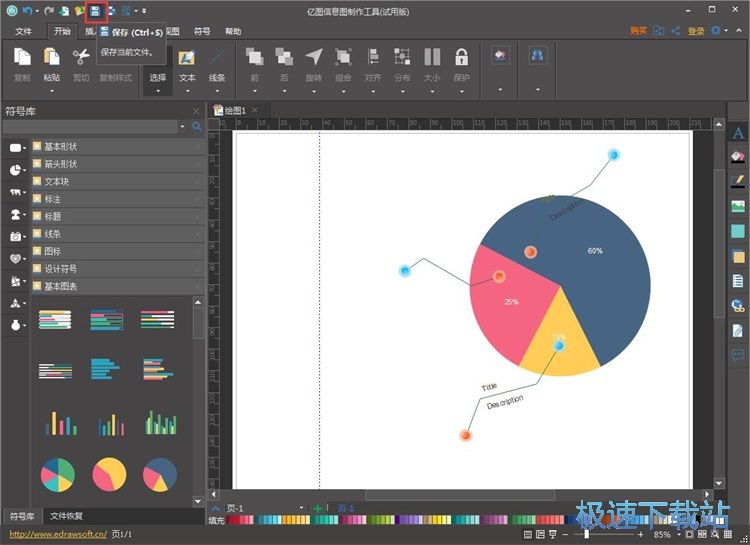This screenshot has height=545, width=750.
Task: Click the 登录 login link
Action: coord(696,31)
